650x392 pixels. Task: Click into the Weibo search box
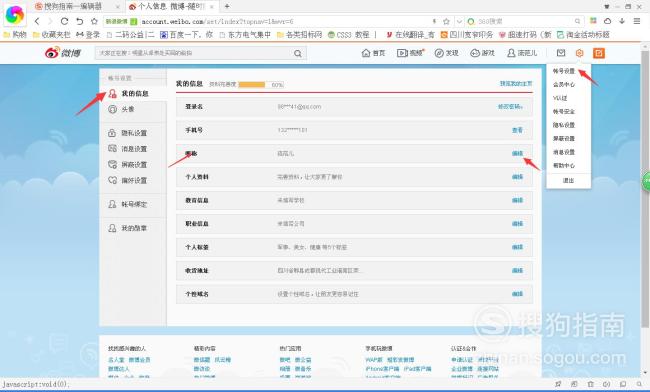coord(193,53)
